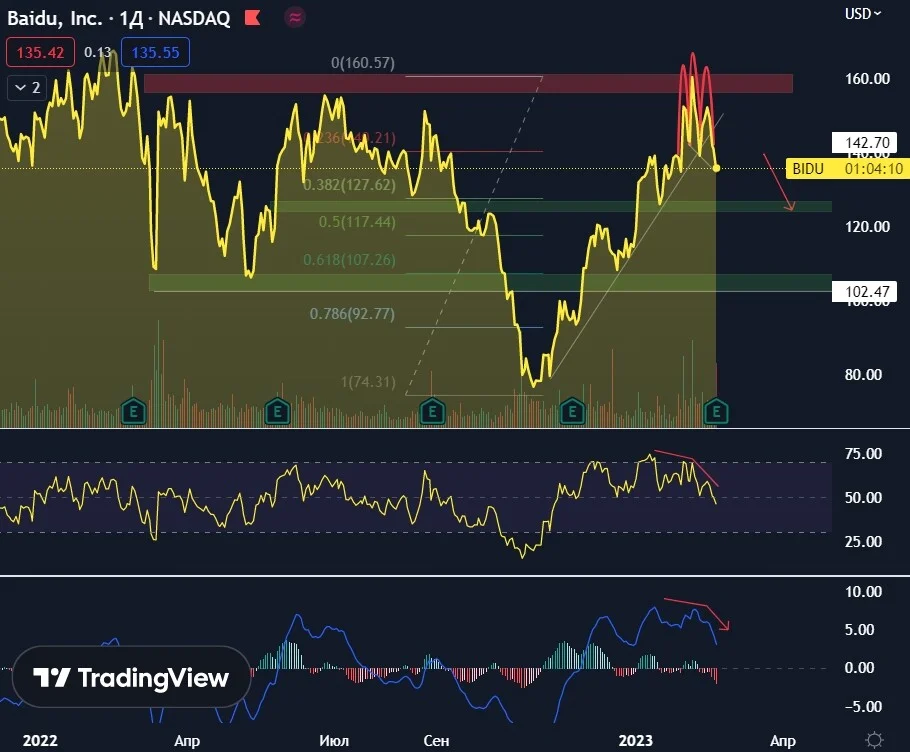This screenshot has height=752, width=910.
Task: Click the 102.47 price label
Action: pyautogui.click(x=864, y=291)
